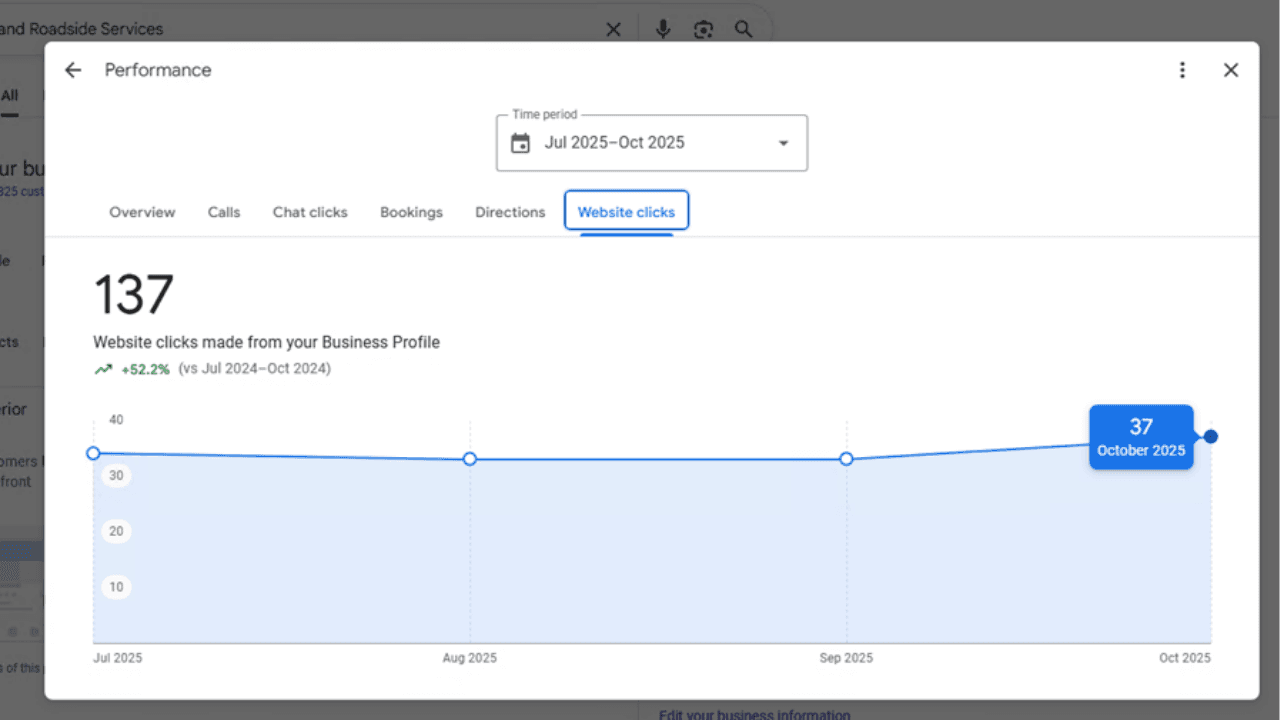
Task: Click the back arrow next to Performance
Action: pyautogui.click(x=73, y=70)
